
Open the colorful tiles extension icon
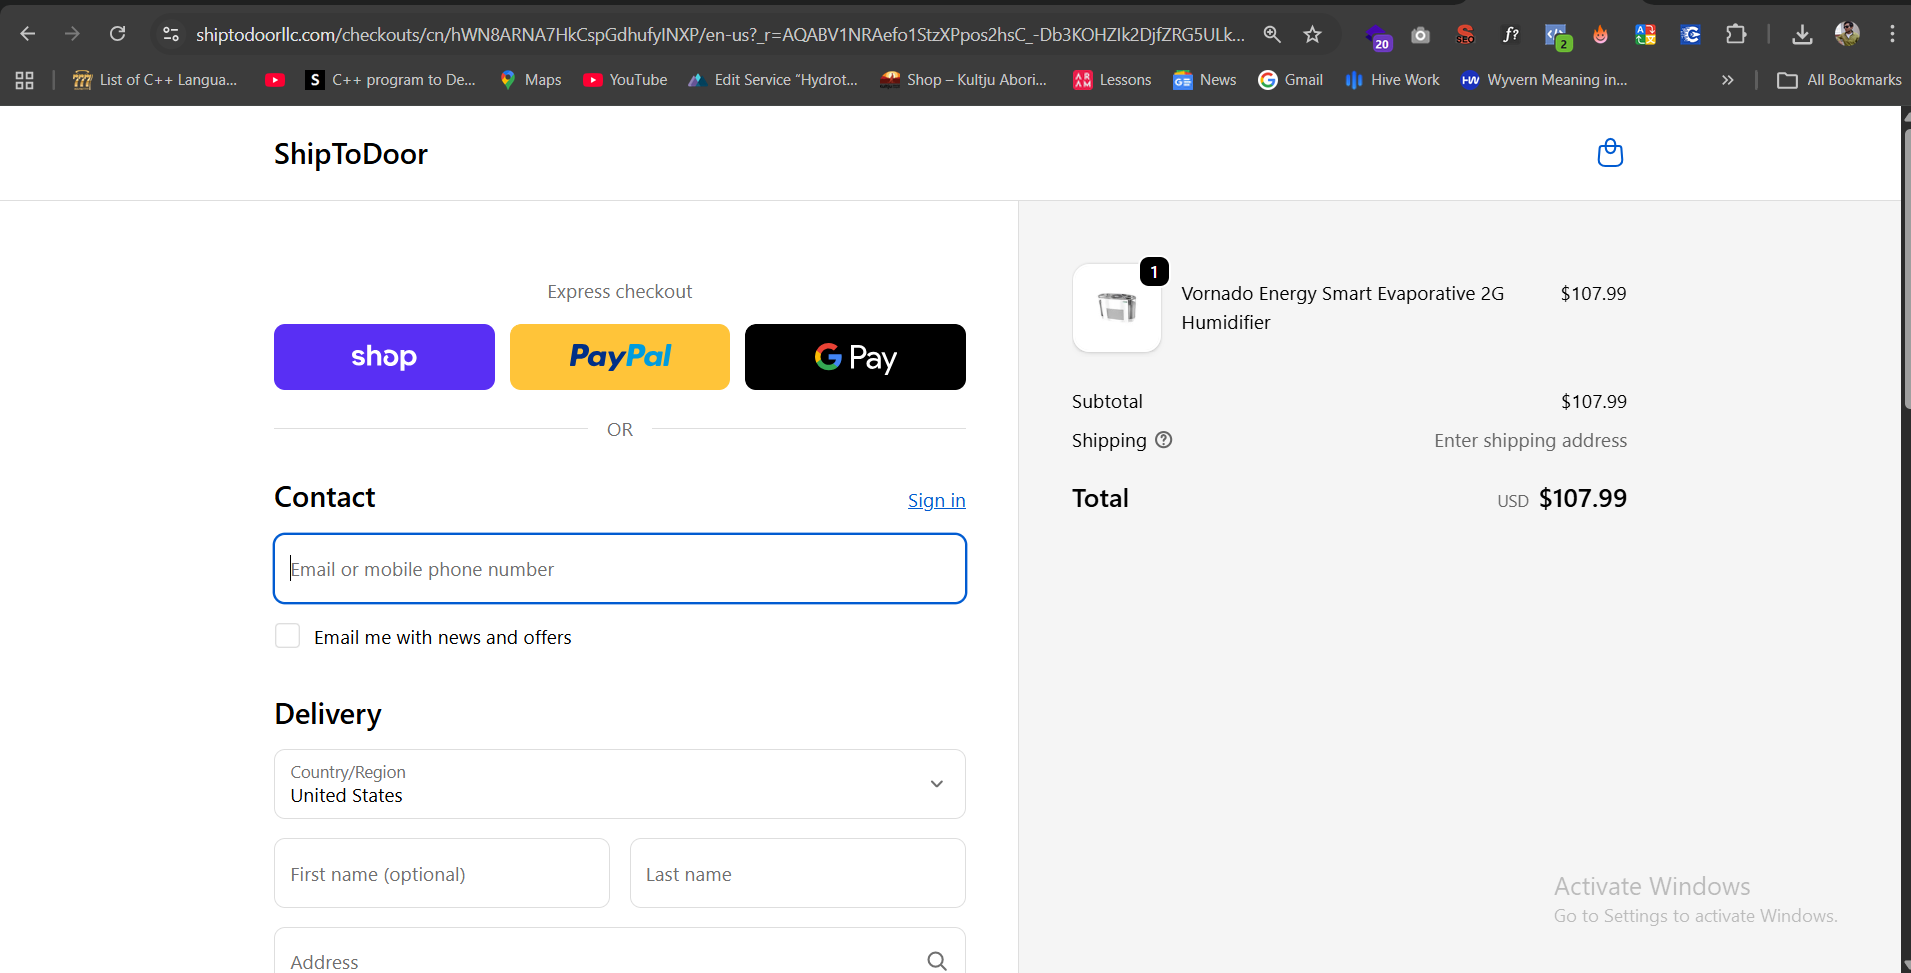click(x=1645, y=35)
